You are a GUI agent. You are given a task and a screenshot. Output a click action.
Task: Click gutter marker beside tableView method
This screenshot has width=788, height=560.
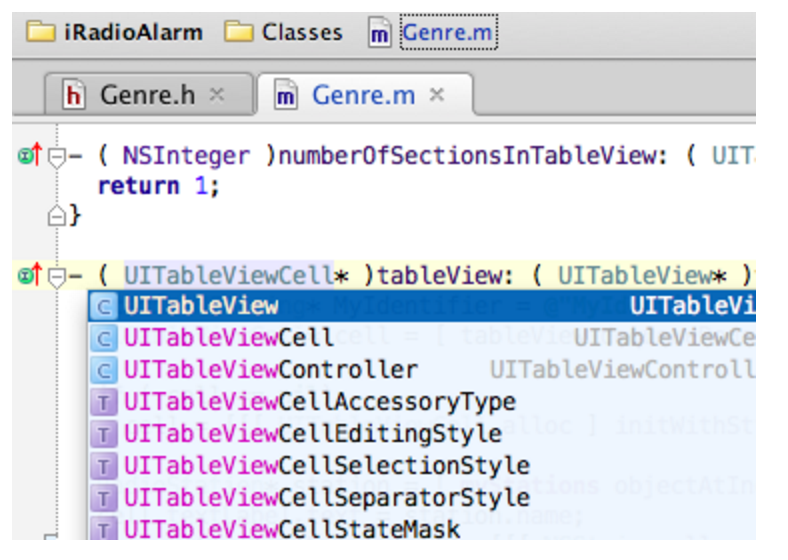point(30,275)
